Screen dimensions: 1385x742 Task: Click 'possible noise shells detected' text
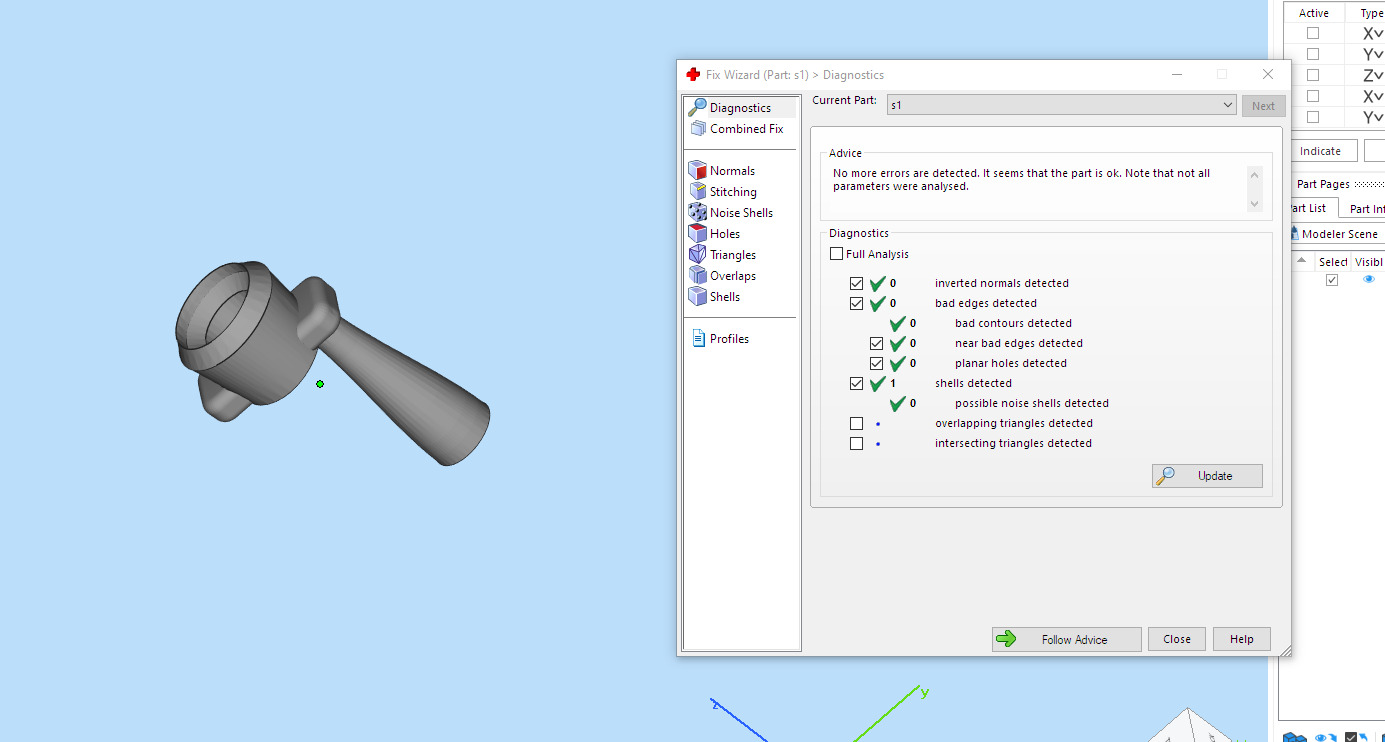tap(1031, 403)
